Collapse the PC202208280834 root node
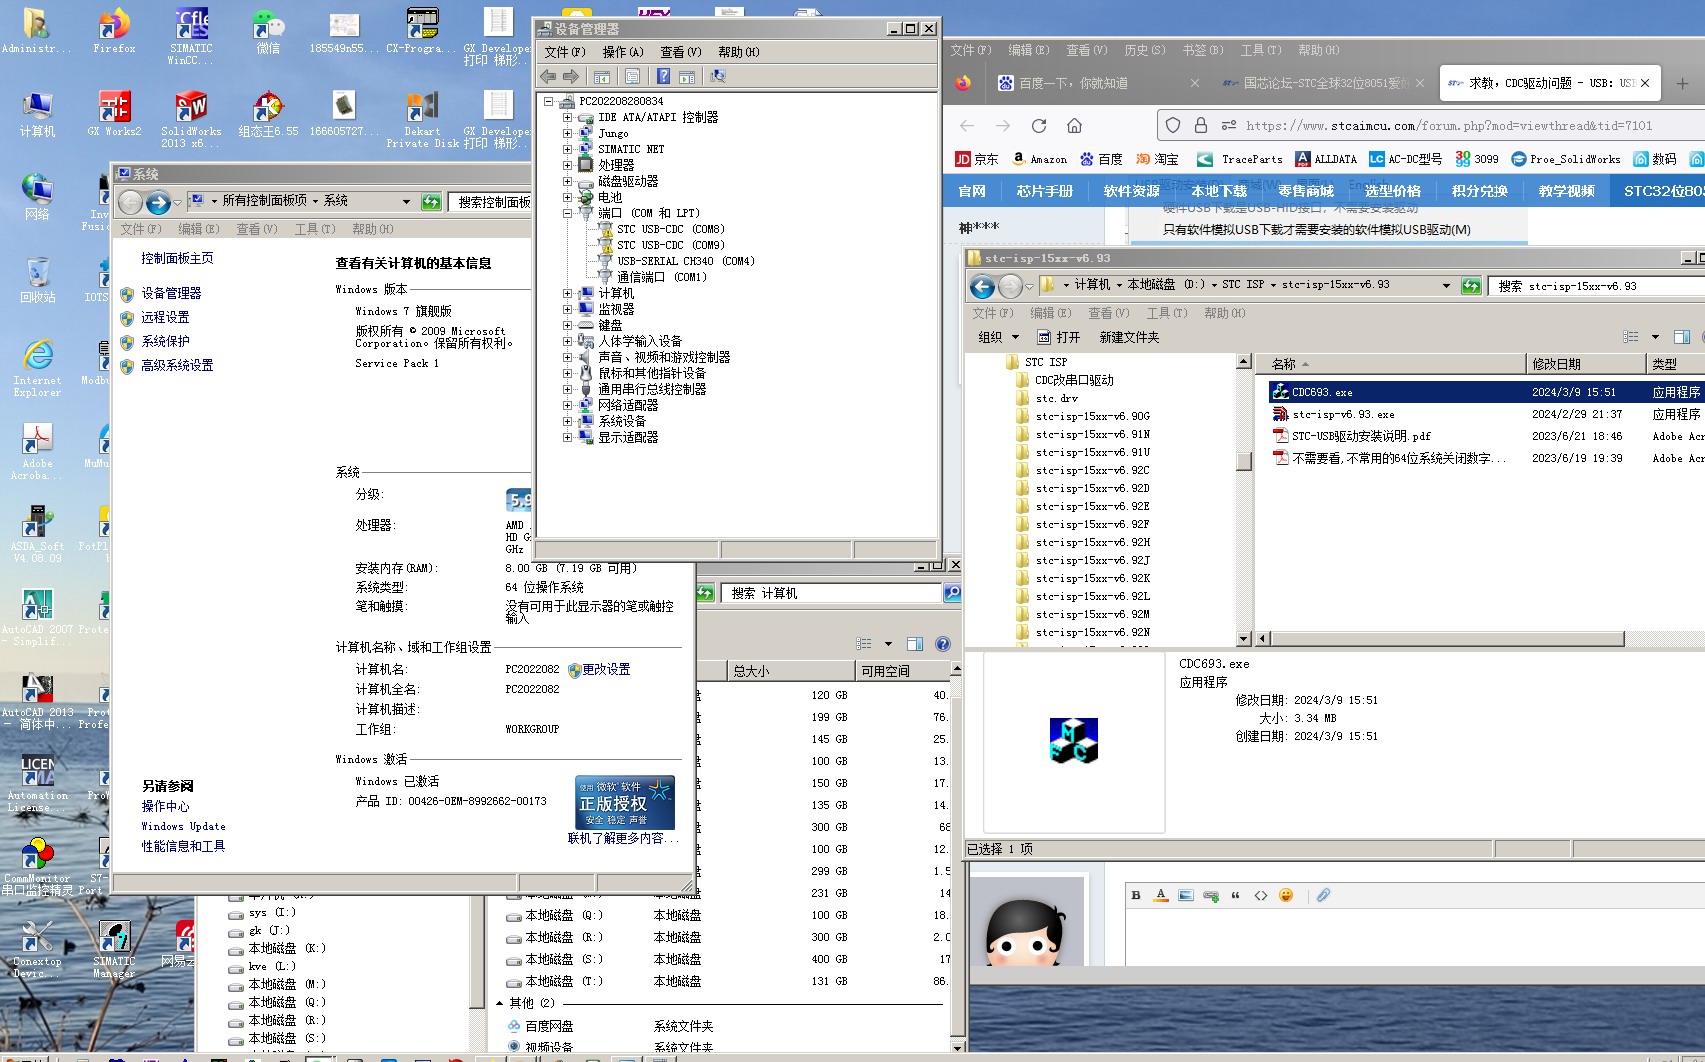The width and height of the screenshot is (1705, 1062). (549, 101)
